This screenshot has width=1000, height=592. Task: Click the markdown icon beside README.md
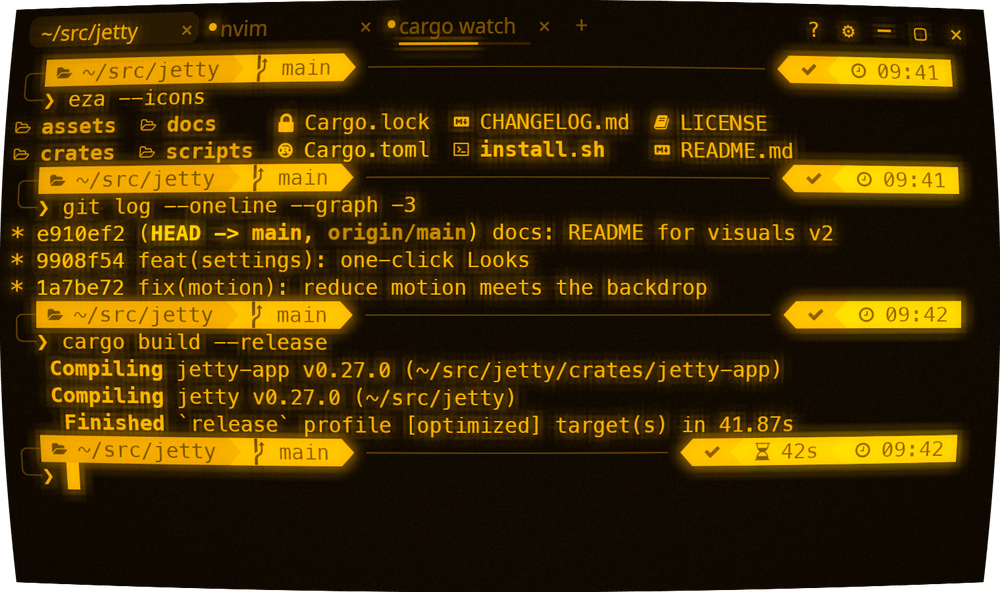coord(662,151)
